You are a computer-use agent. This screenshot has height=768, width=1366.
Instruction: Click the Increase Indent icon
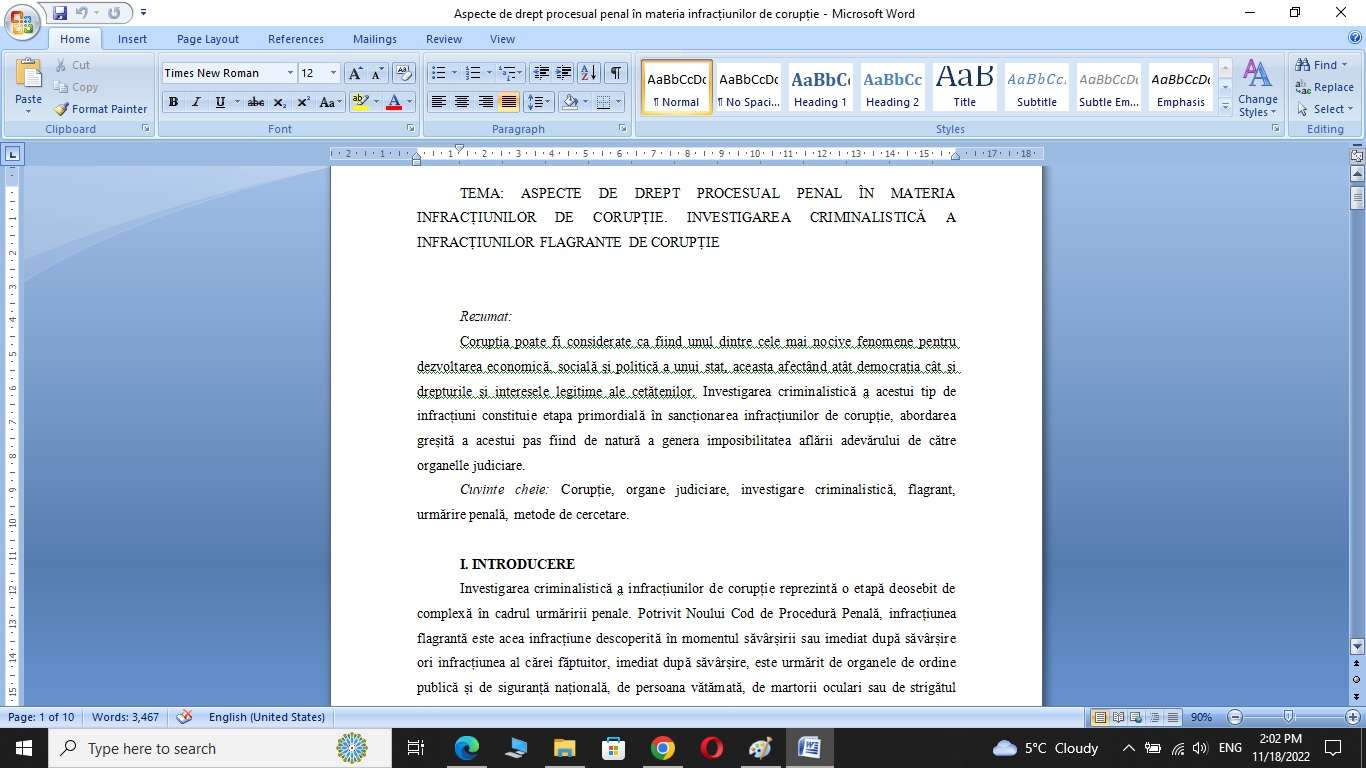(x=564, y=73)
